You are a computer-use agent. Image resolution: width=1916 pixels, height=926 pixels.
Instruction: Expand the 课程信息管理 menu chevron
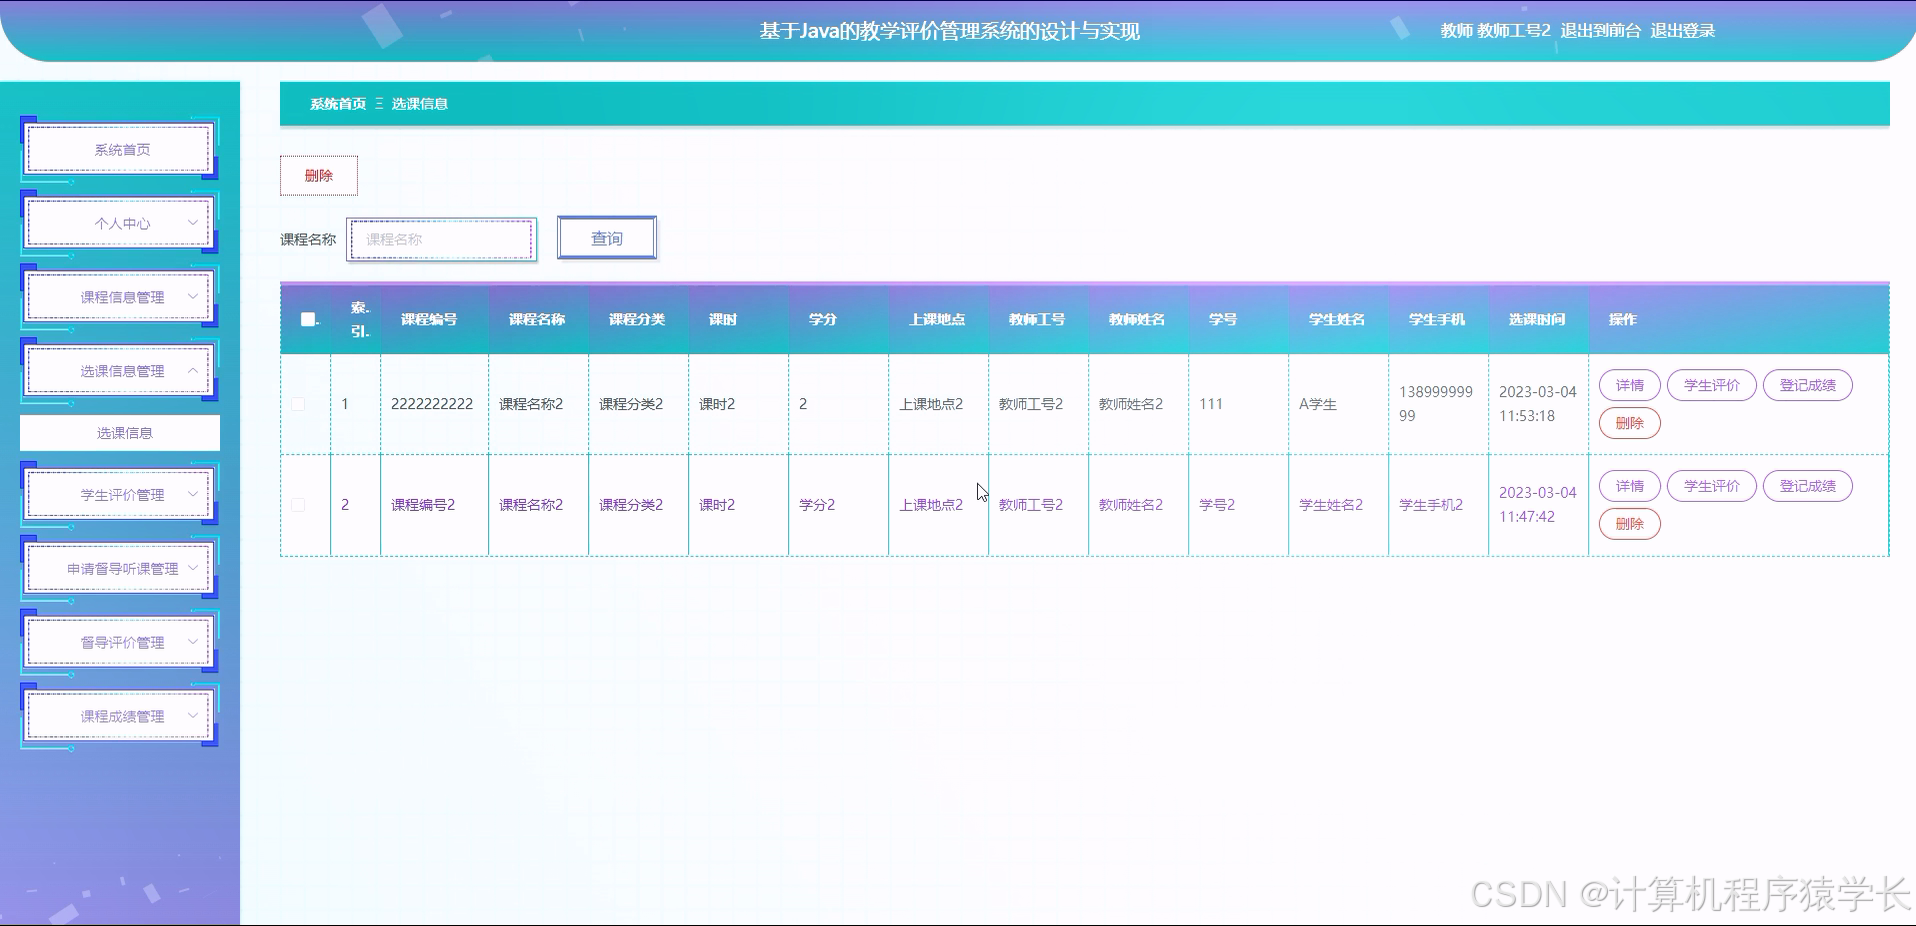(x=193, y=297)
